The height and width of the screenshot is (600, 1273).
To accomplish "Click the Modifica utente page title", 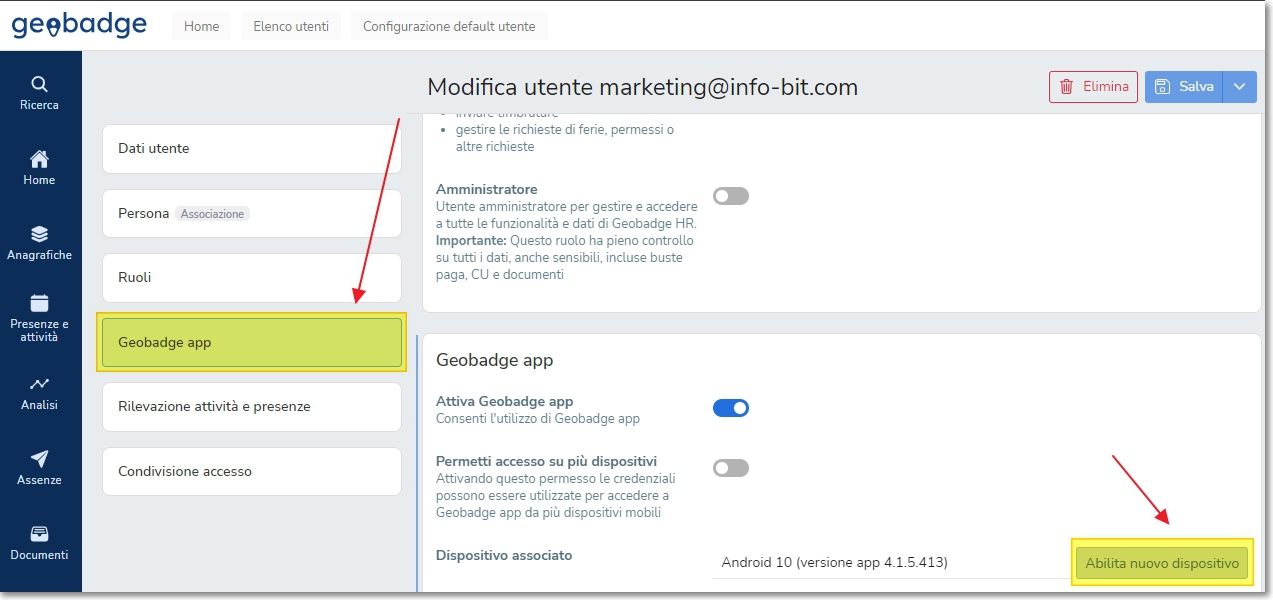I will tap(643, 87).
